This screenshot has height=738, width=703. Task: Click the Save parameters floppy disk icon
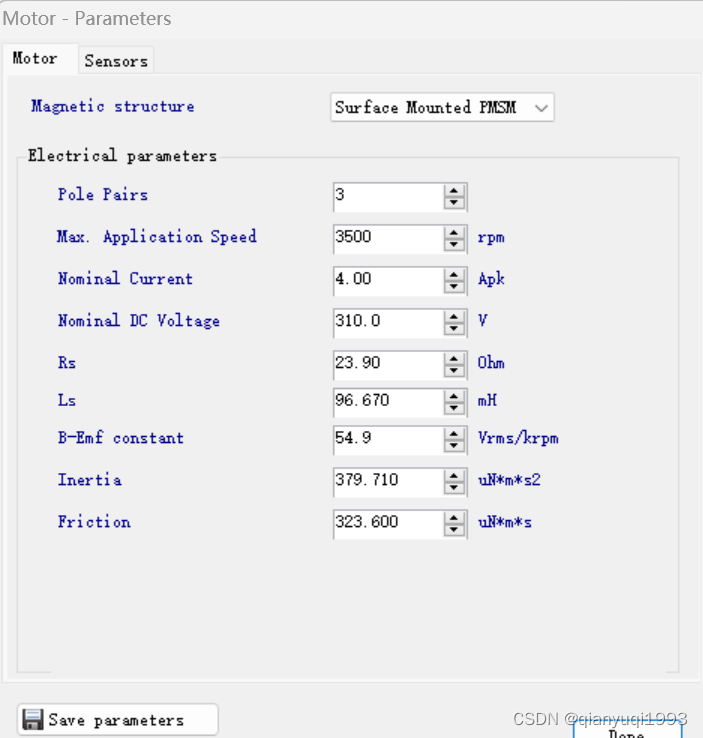point(33,720)
